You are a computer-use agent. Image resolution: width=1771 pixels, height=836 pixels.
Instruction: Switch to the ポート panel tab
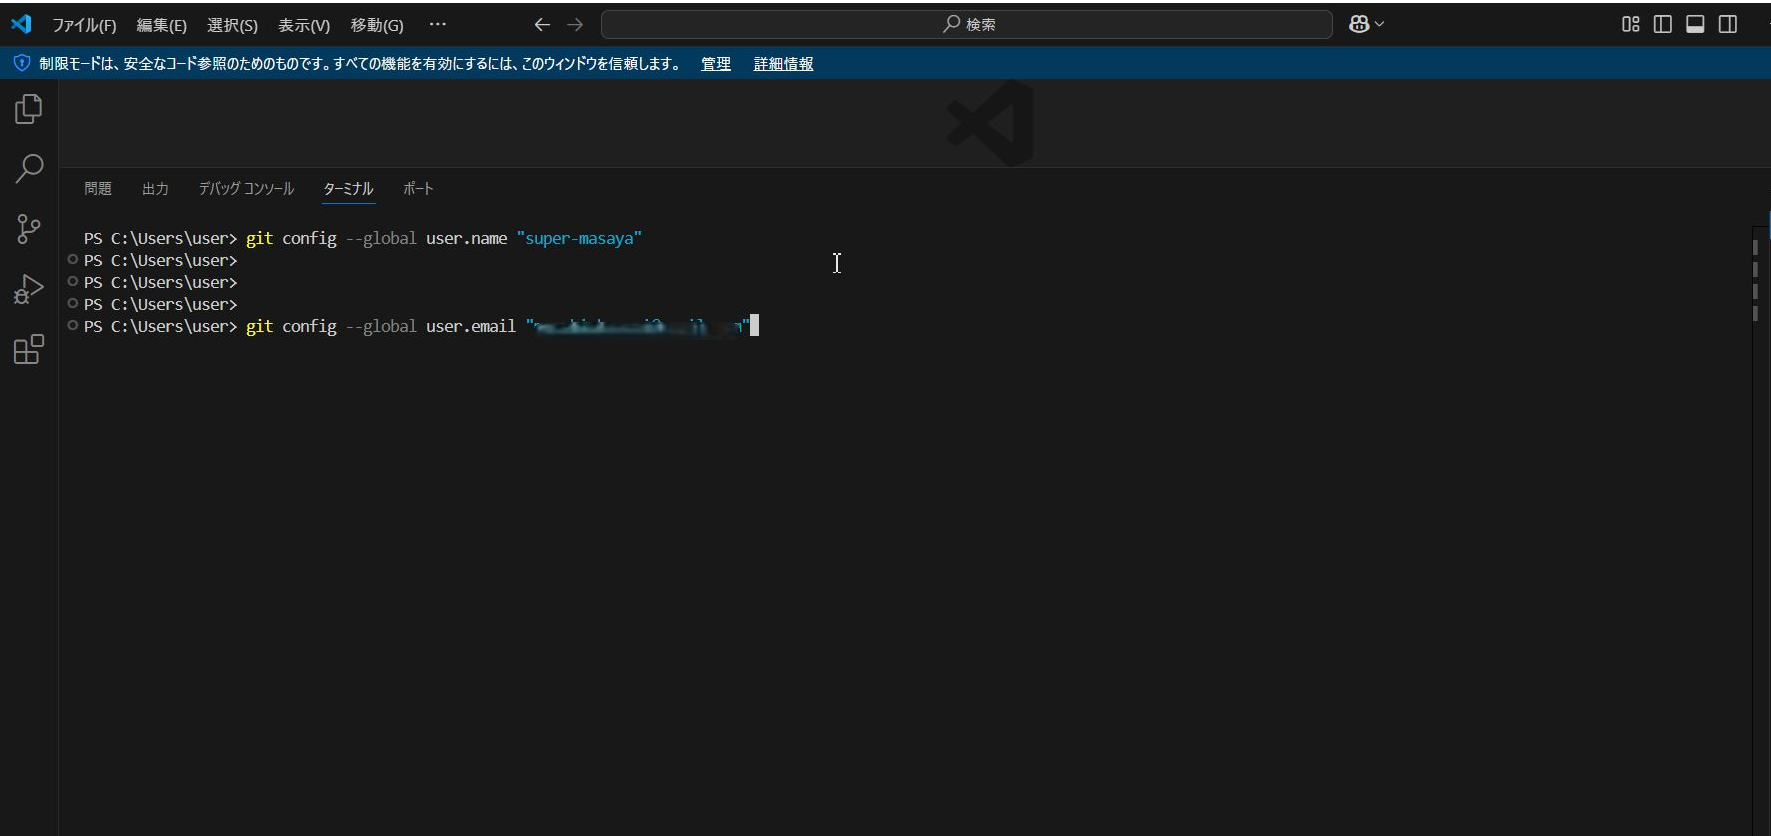coord(418,188)
